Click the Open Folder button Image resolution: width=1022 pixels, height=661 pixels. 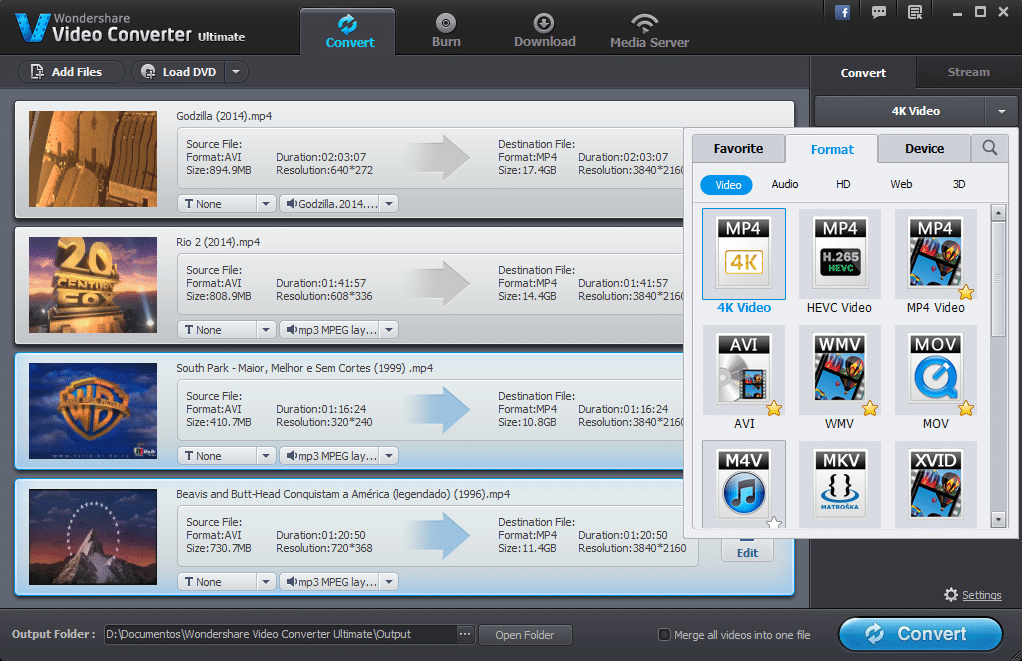tap(524, 634)
